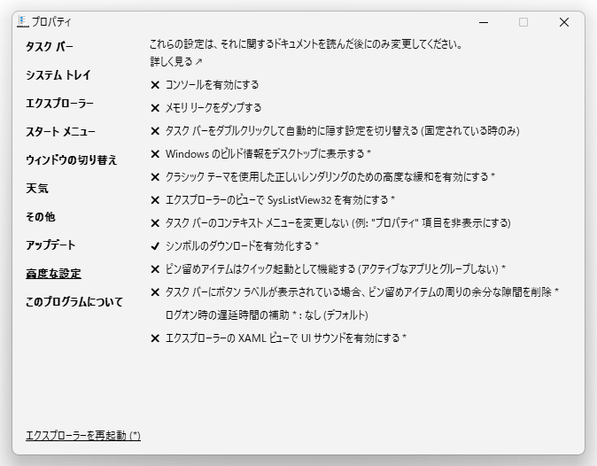597x466 pixels.
Task: Disable シンボルのダウンロードを有効化する option
Action: pyautogui.click(x=235, y=246)
